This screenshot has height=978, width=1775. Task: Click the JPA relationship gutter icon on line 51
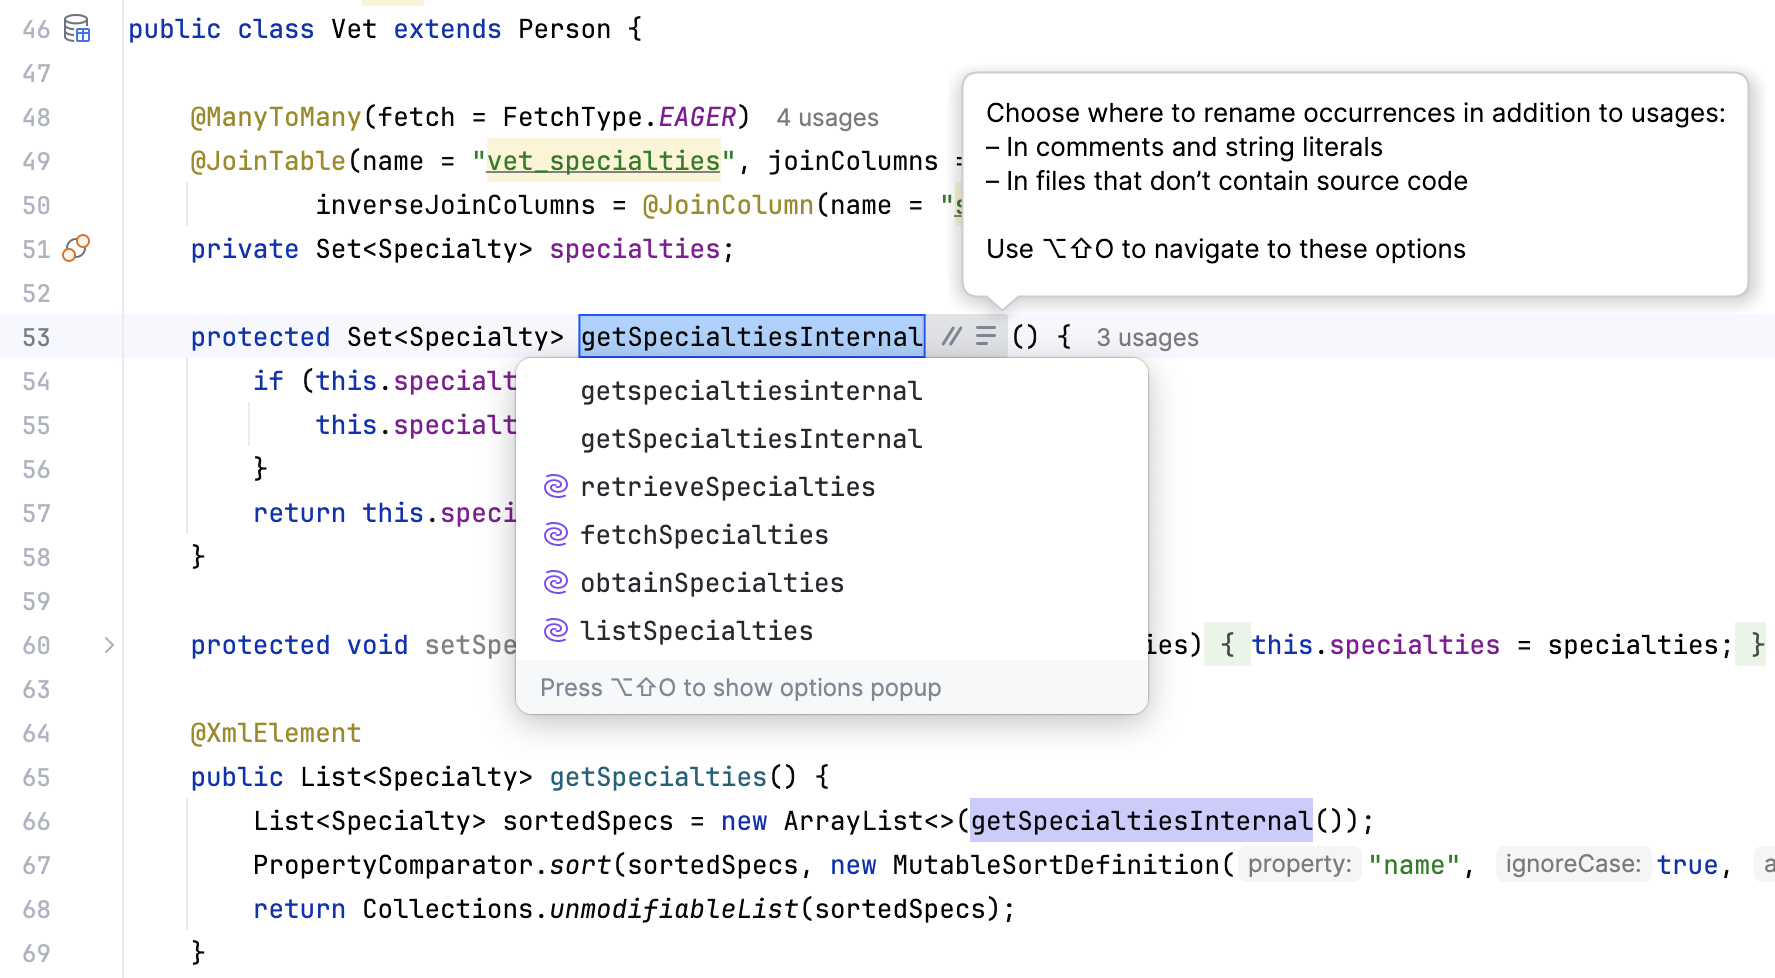tap(76, 248)
